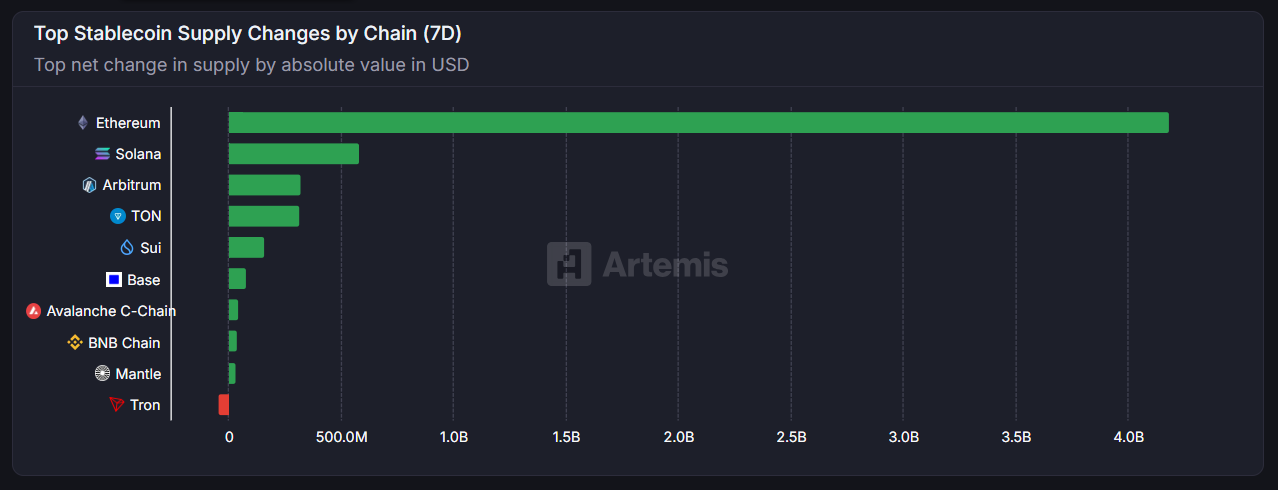The image size is (1278, 490).
Task: Click the '0' x-axis tick label
Action: [x=229, y=436]
